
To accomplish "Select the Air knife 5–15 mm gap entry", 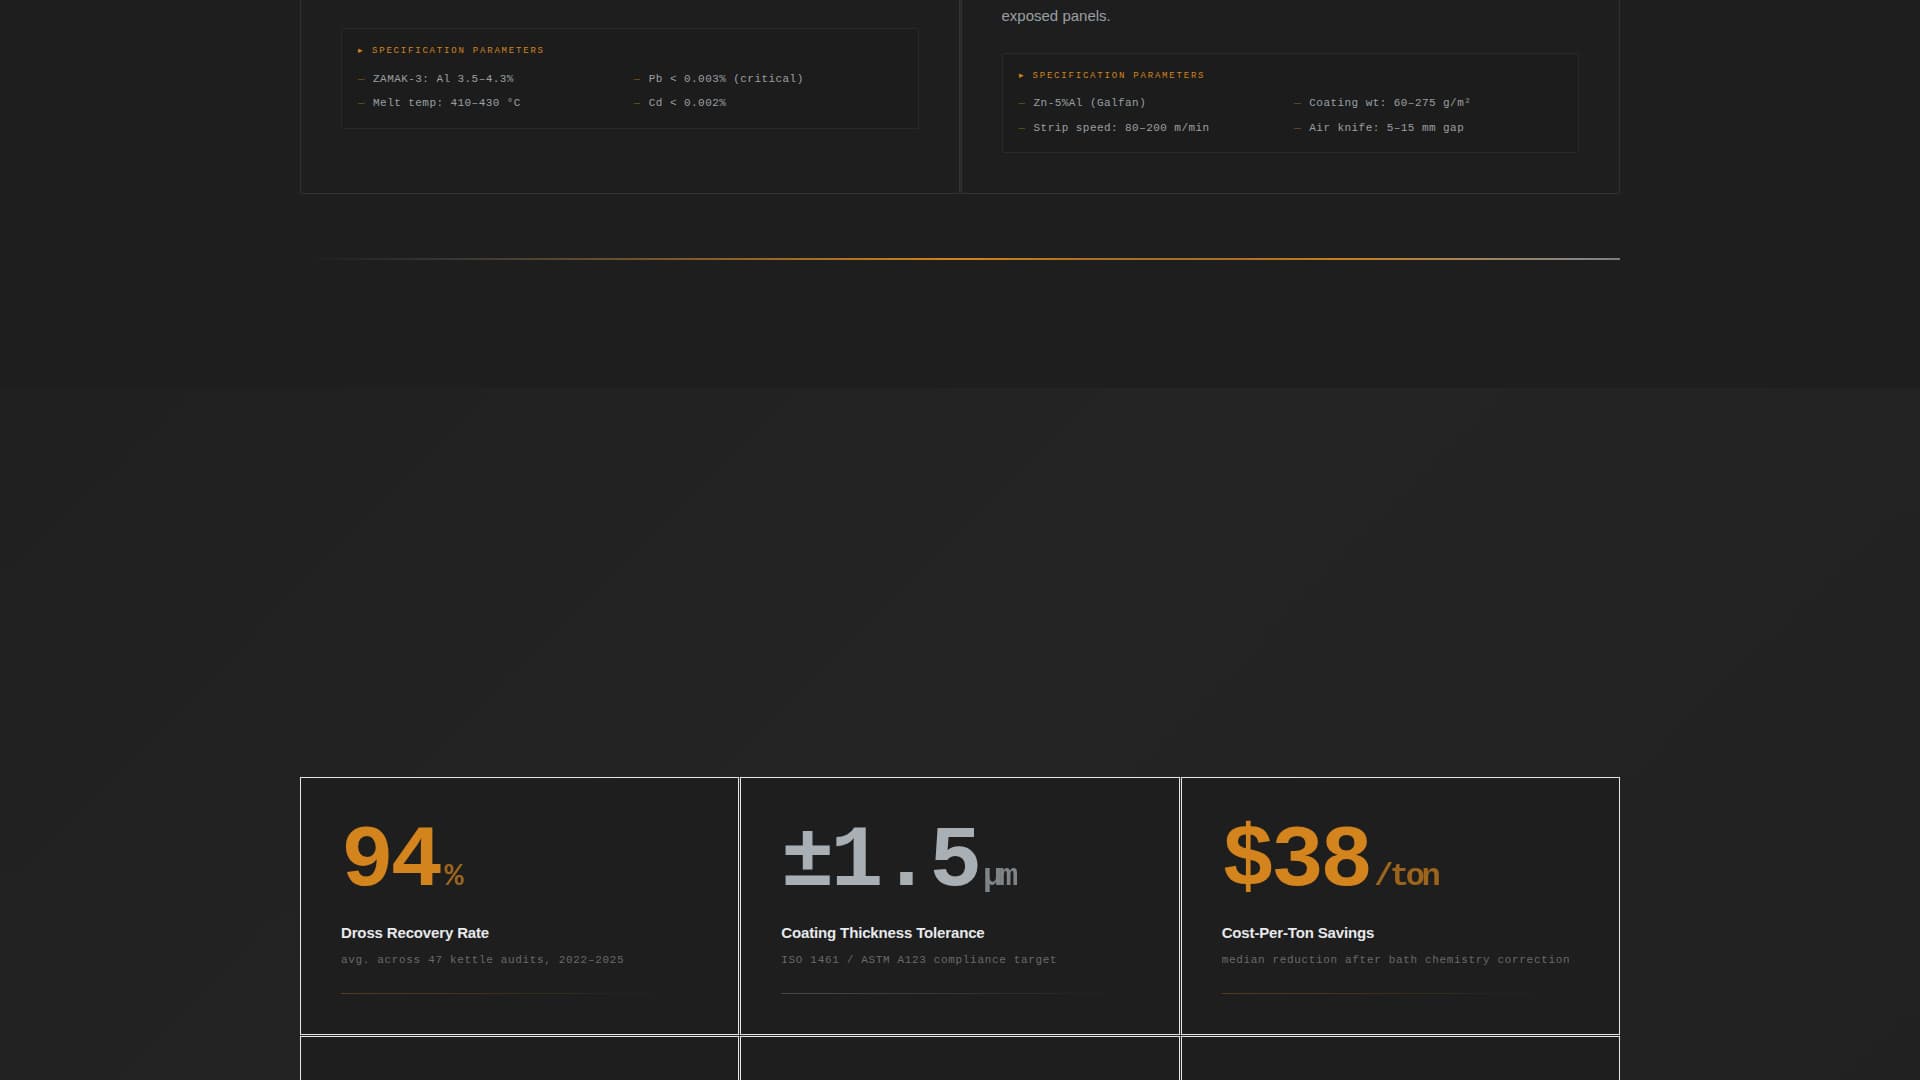I will [x=1386, y=128].
